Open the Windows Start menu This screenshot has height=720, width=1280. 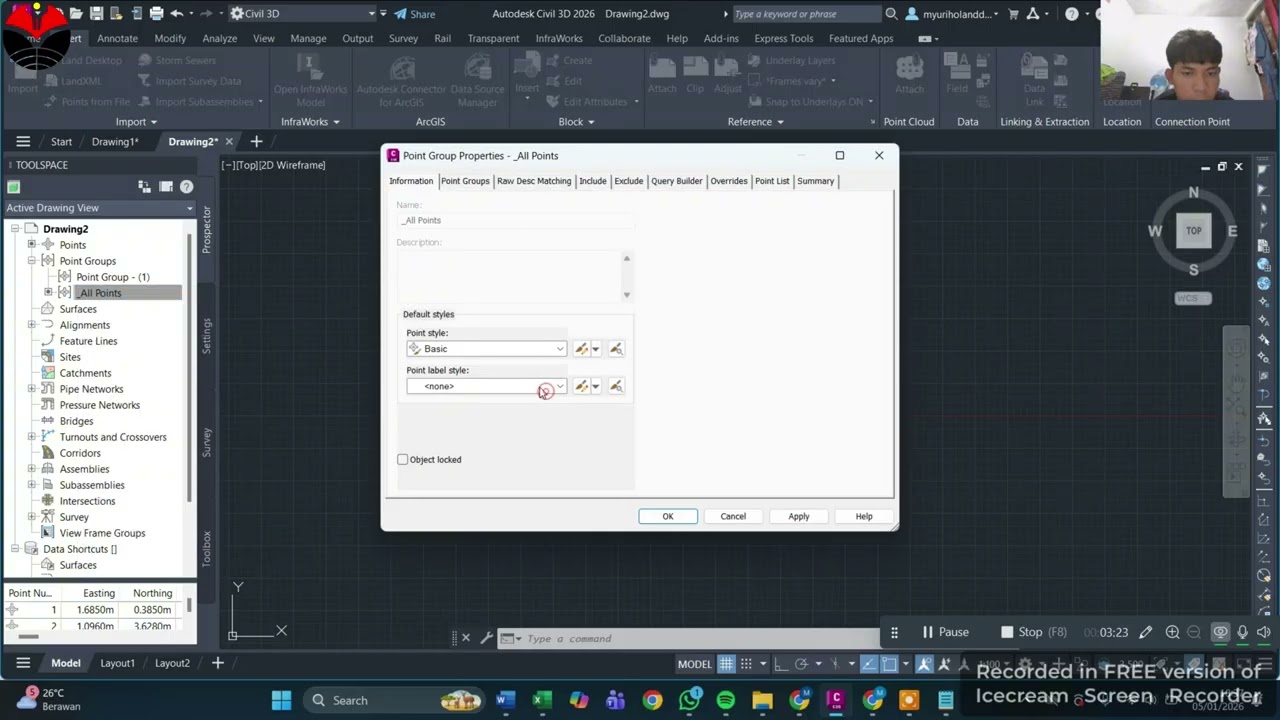(x=281, y=700)
